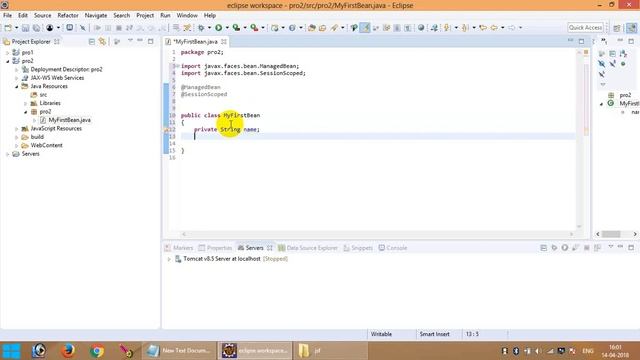Open the Navigate menu
Image resolution: width=640 pixels, height=360 pixels.
click(96, 16)
